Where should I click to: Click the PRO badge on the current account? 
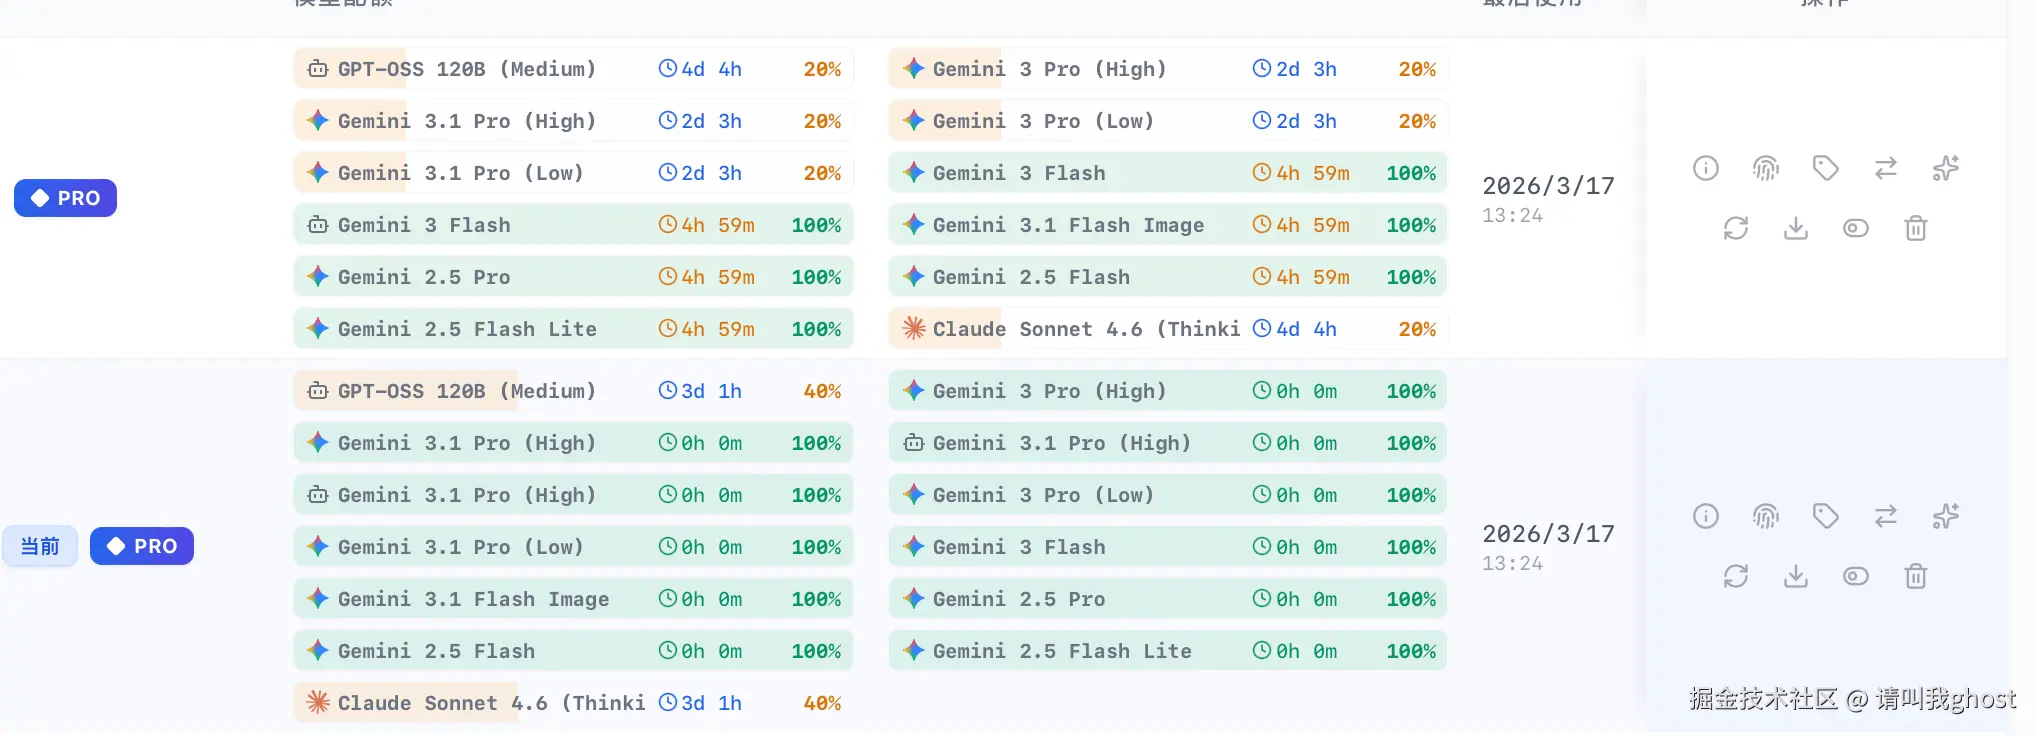142,546
